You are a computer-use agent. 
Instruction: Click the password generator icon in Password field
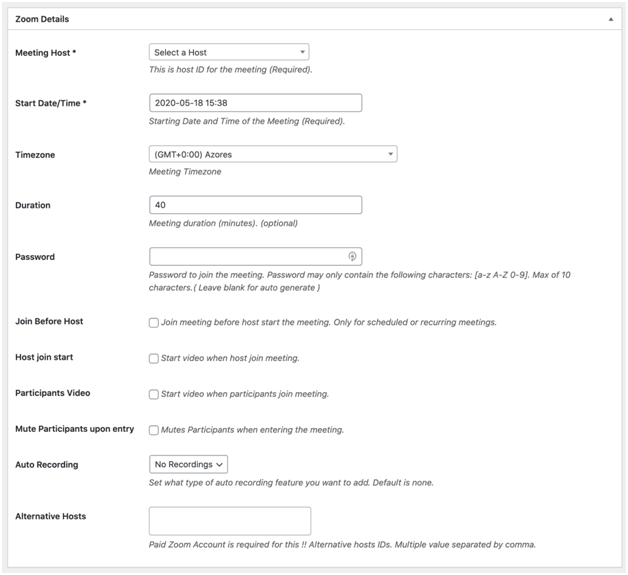[x=352, y=256]
